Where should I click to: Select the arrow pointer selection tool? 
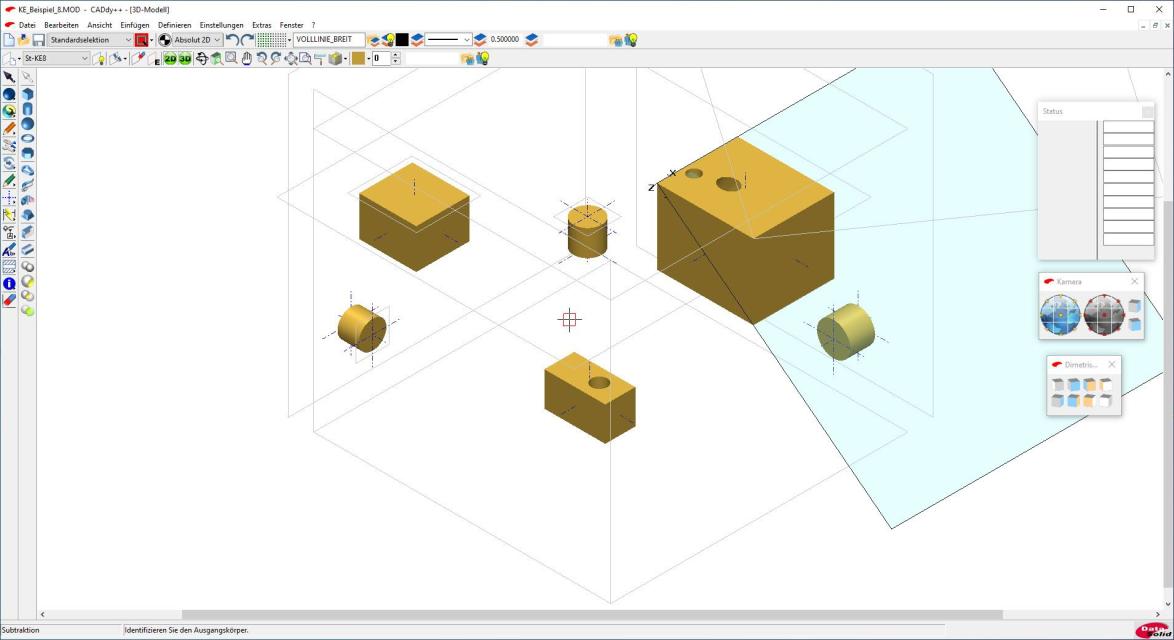[x=9, y=77]
